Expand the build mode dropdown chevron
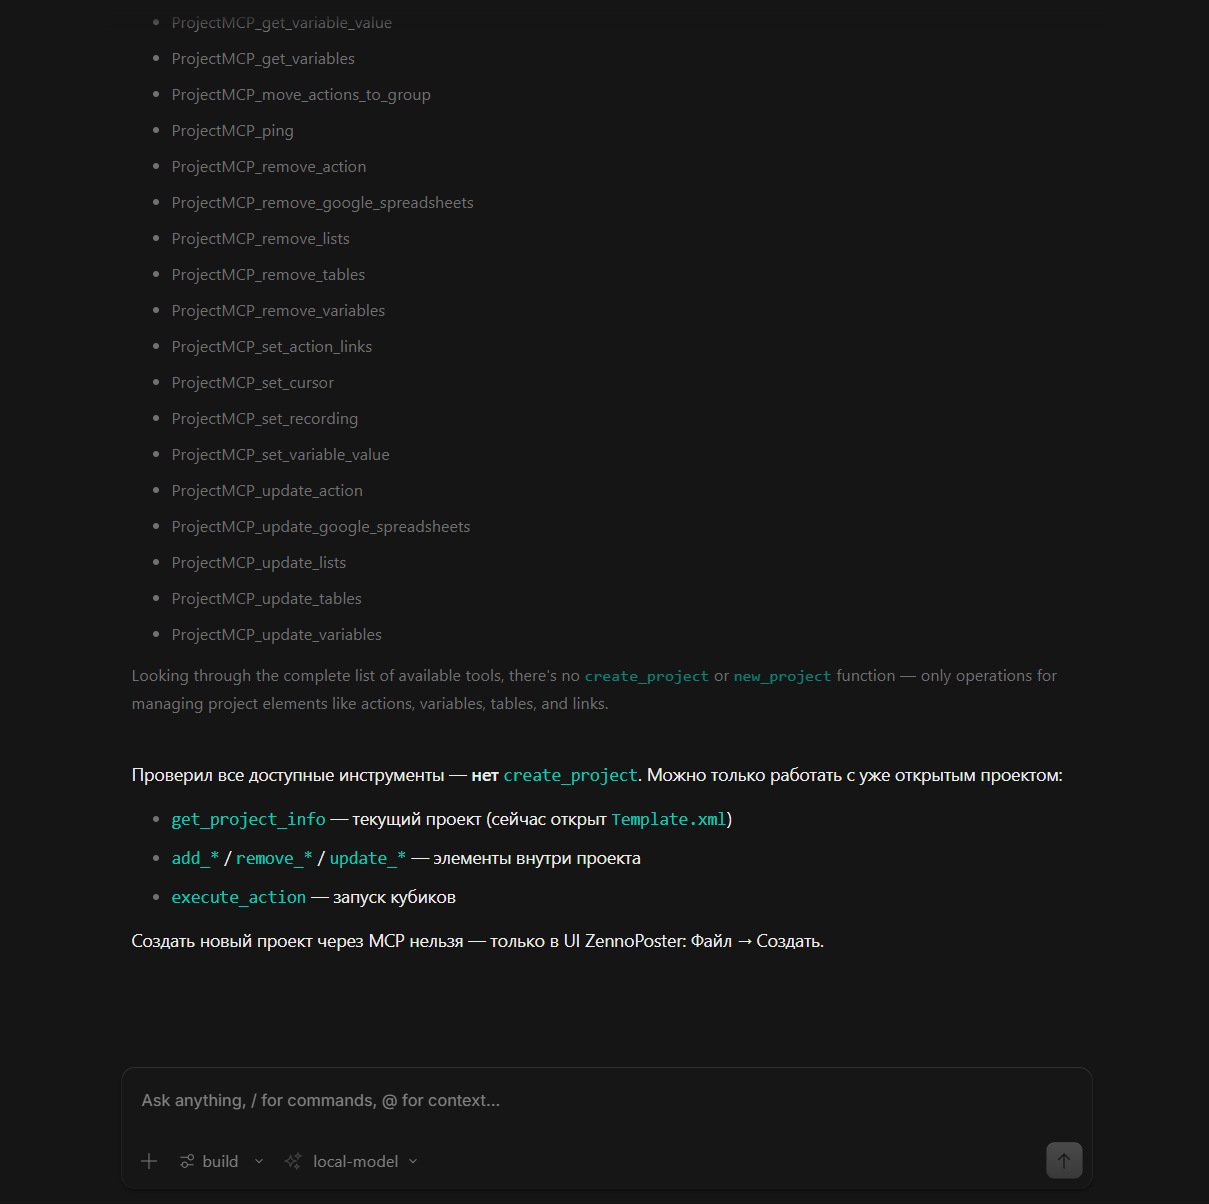 (x=259, y=1161)
